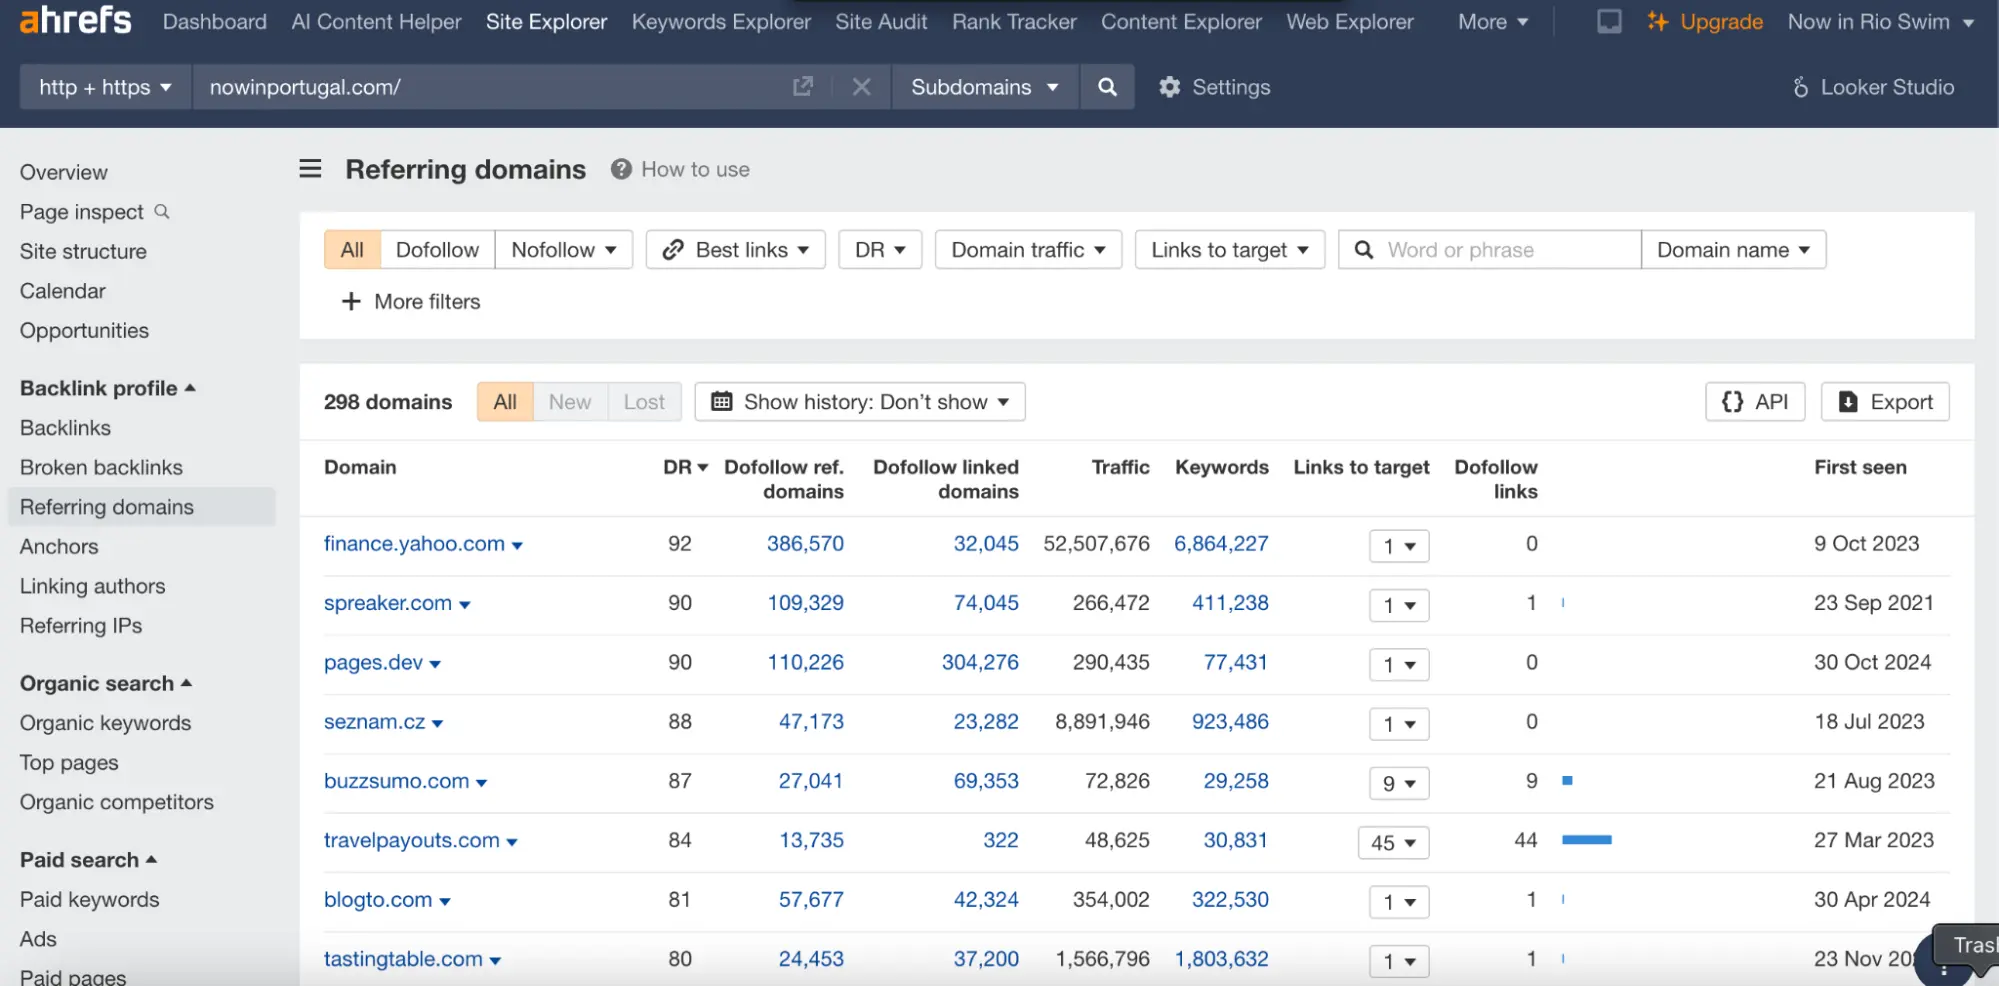Click the search magnifier button
This screenshot has width=1999, height=986.
pyautogui.click(x=1107, y=87)
